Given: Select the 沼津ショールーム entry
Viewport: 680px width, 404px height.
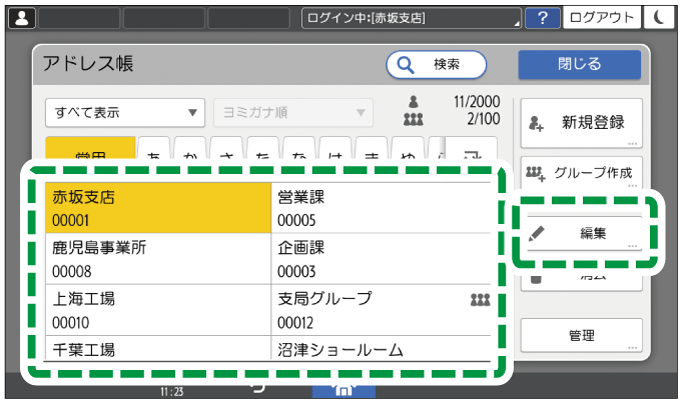Looking at the screenshot, I should click(x=383, y=349).
